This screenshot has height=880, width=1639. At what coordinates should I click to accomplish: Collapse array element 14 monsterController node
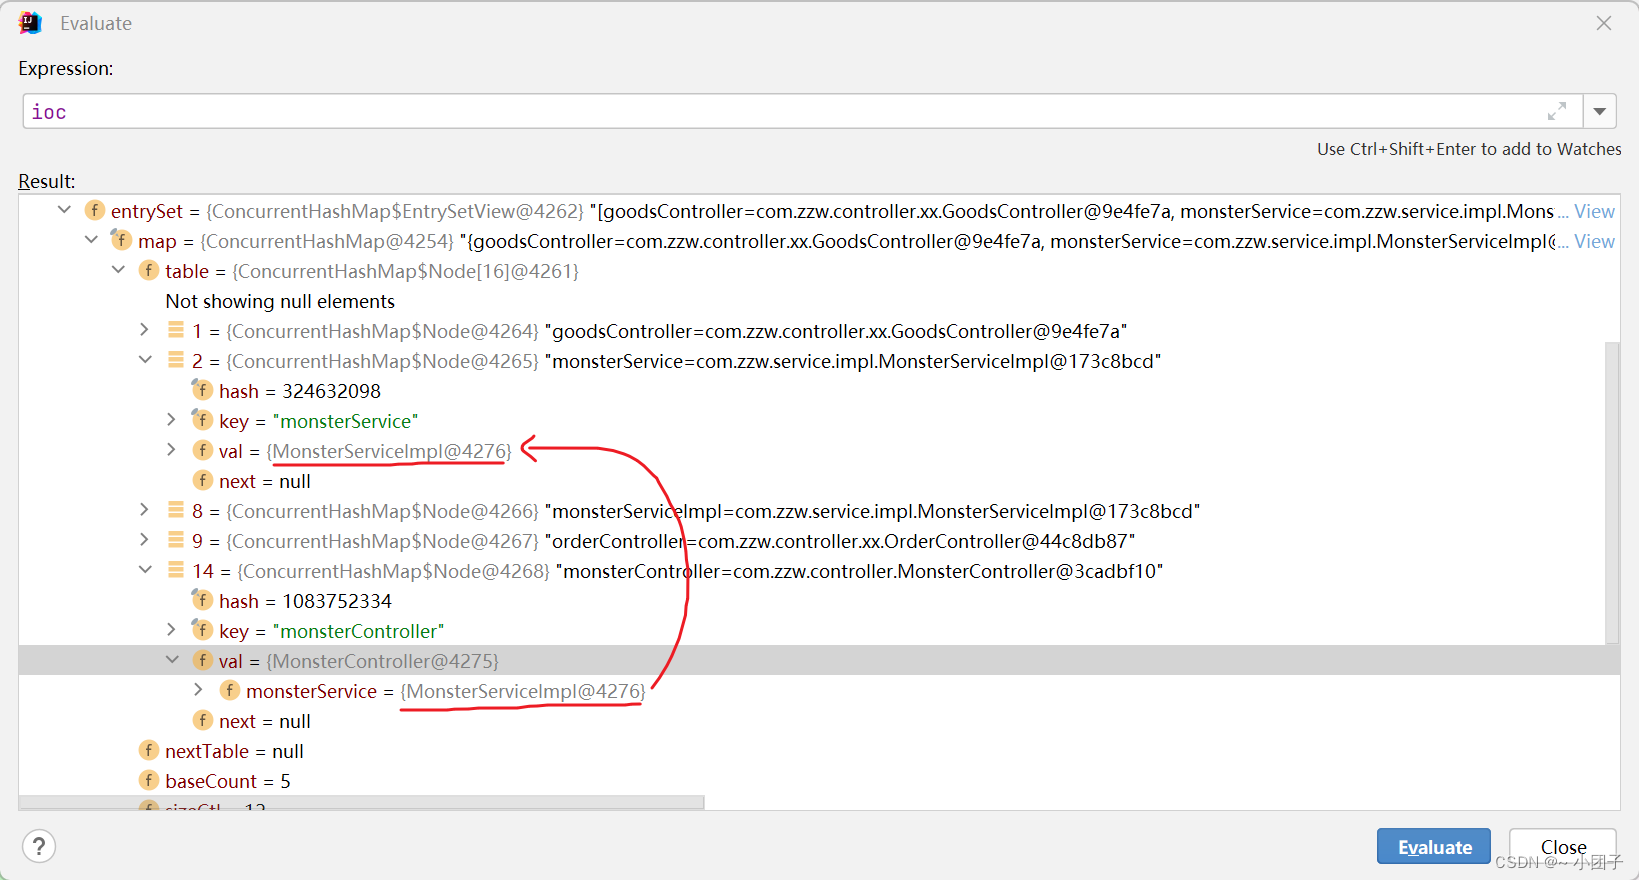pos(145,570)
